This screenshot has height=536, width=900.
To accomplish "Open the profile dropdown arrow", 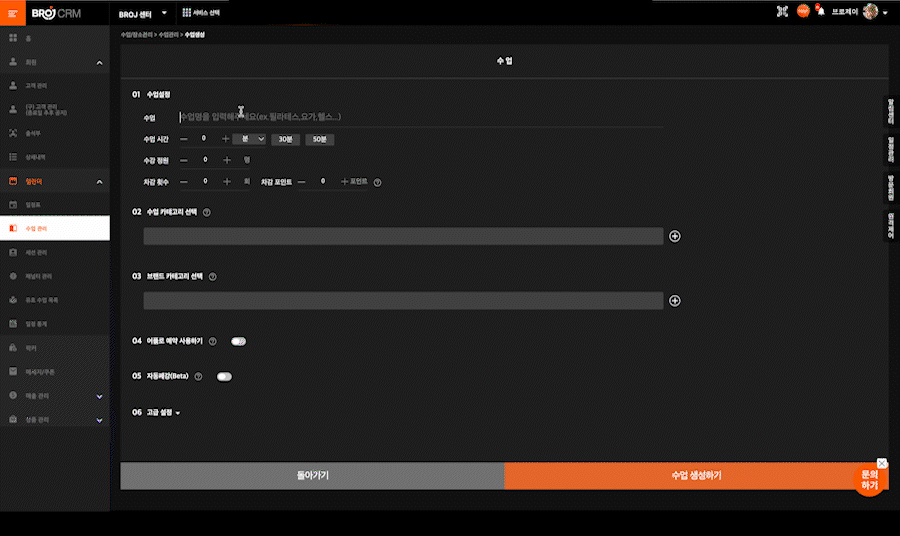I will [885, 13].
